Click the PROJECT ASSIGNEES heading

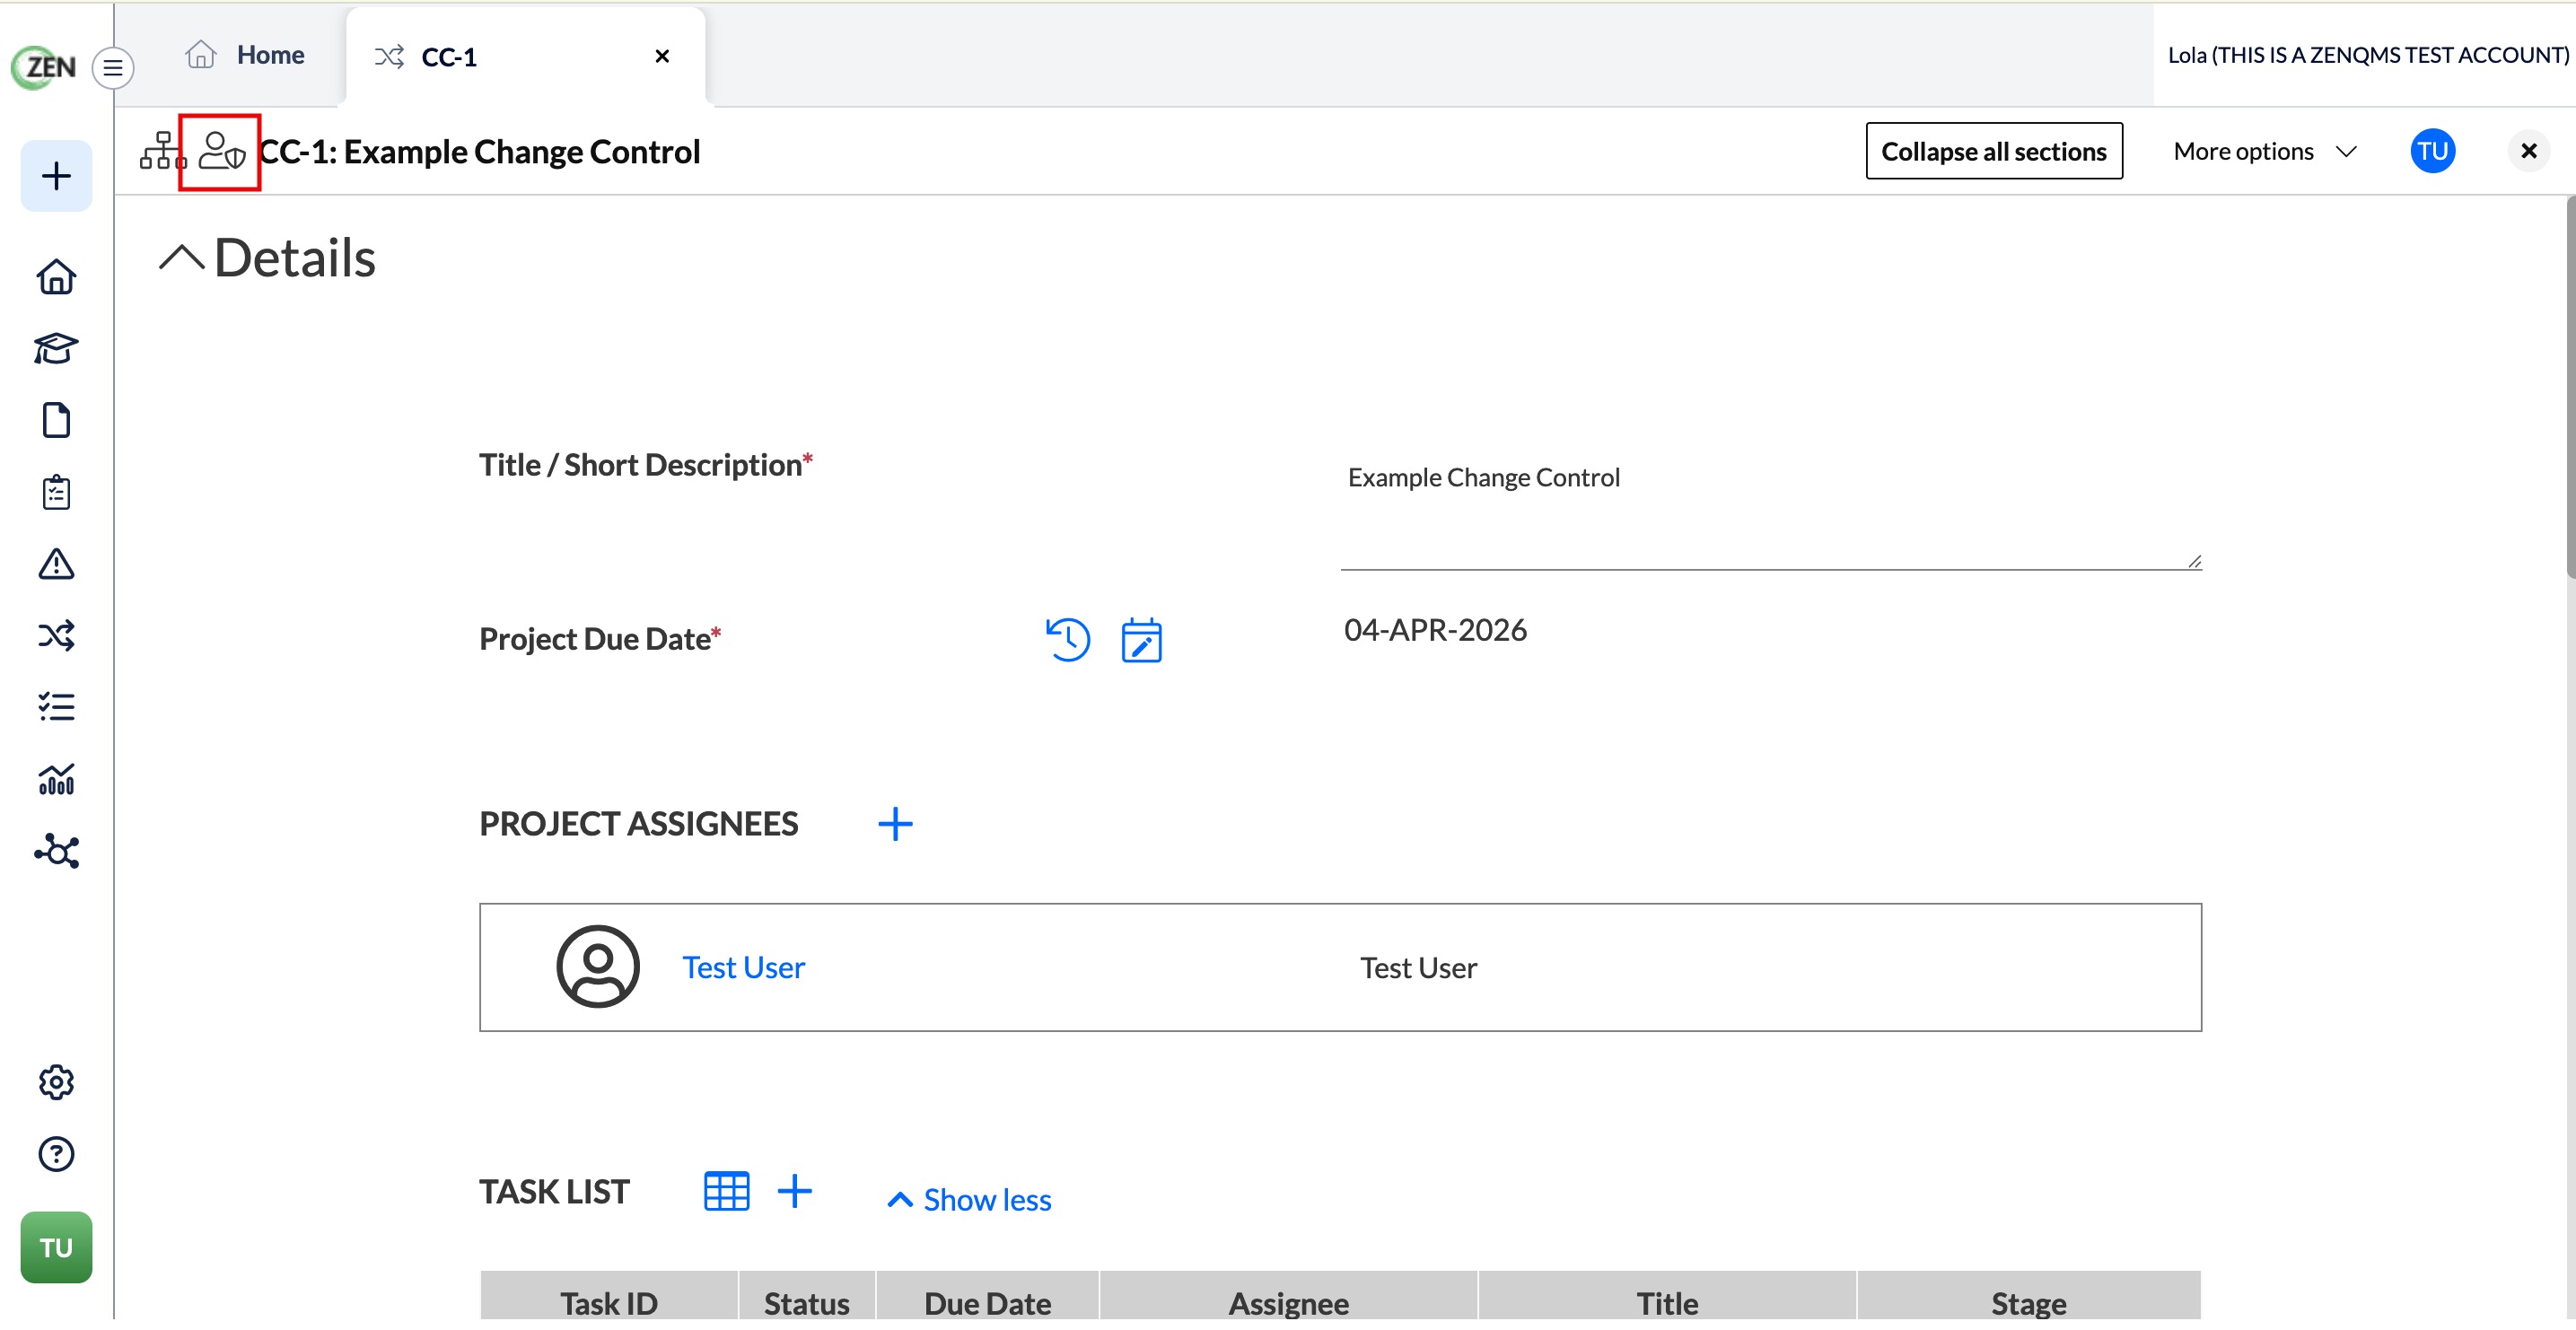(x=638, y=826)
